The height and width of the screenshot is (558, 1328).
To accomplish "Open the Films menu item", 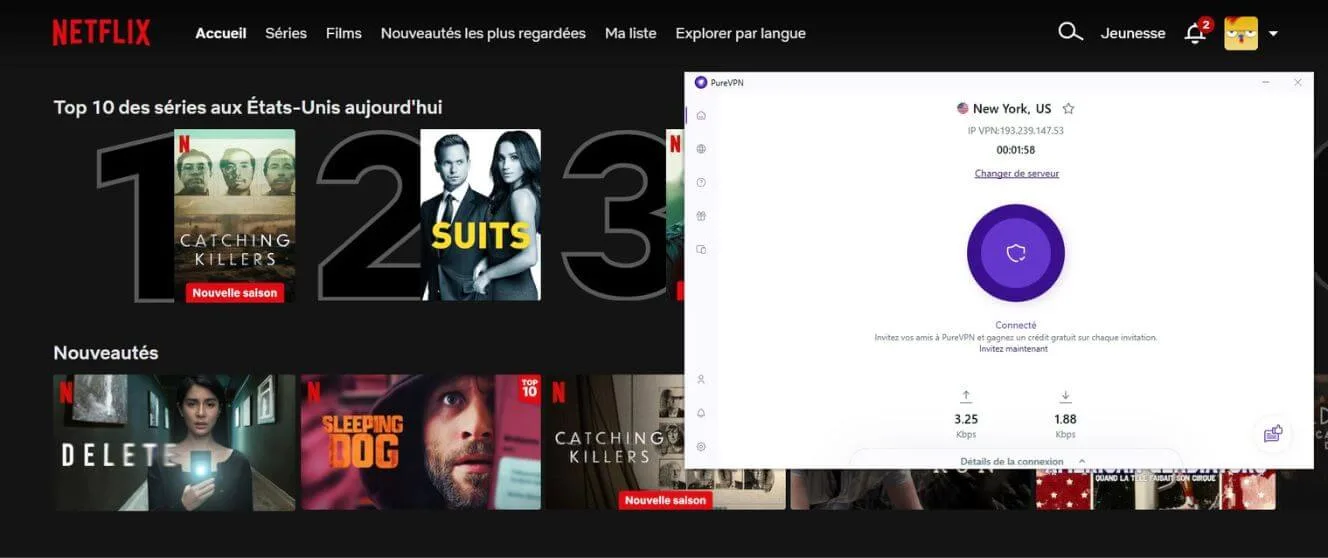I will click(344, 33).
